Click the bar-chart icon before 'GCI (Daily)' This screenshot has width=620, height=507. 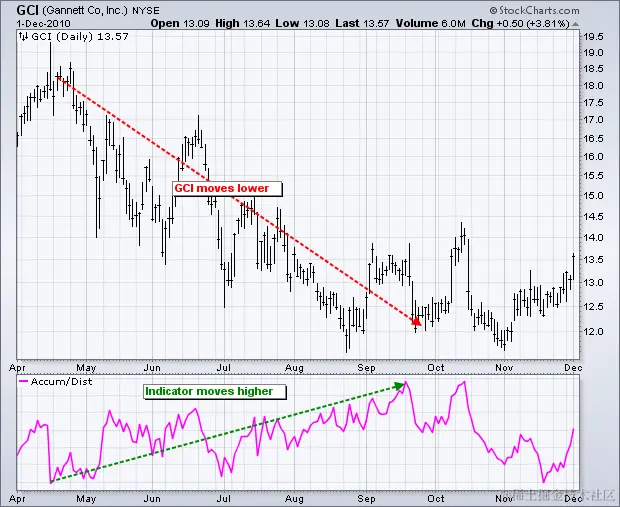pyautogui.click(x=23, y=37)
